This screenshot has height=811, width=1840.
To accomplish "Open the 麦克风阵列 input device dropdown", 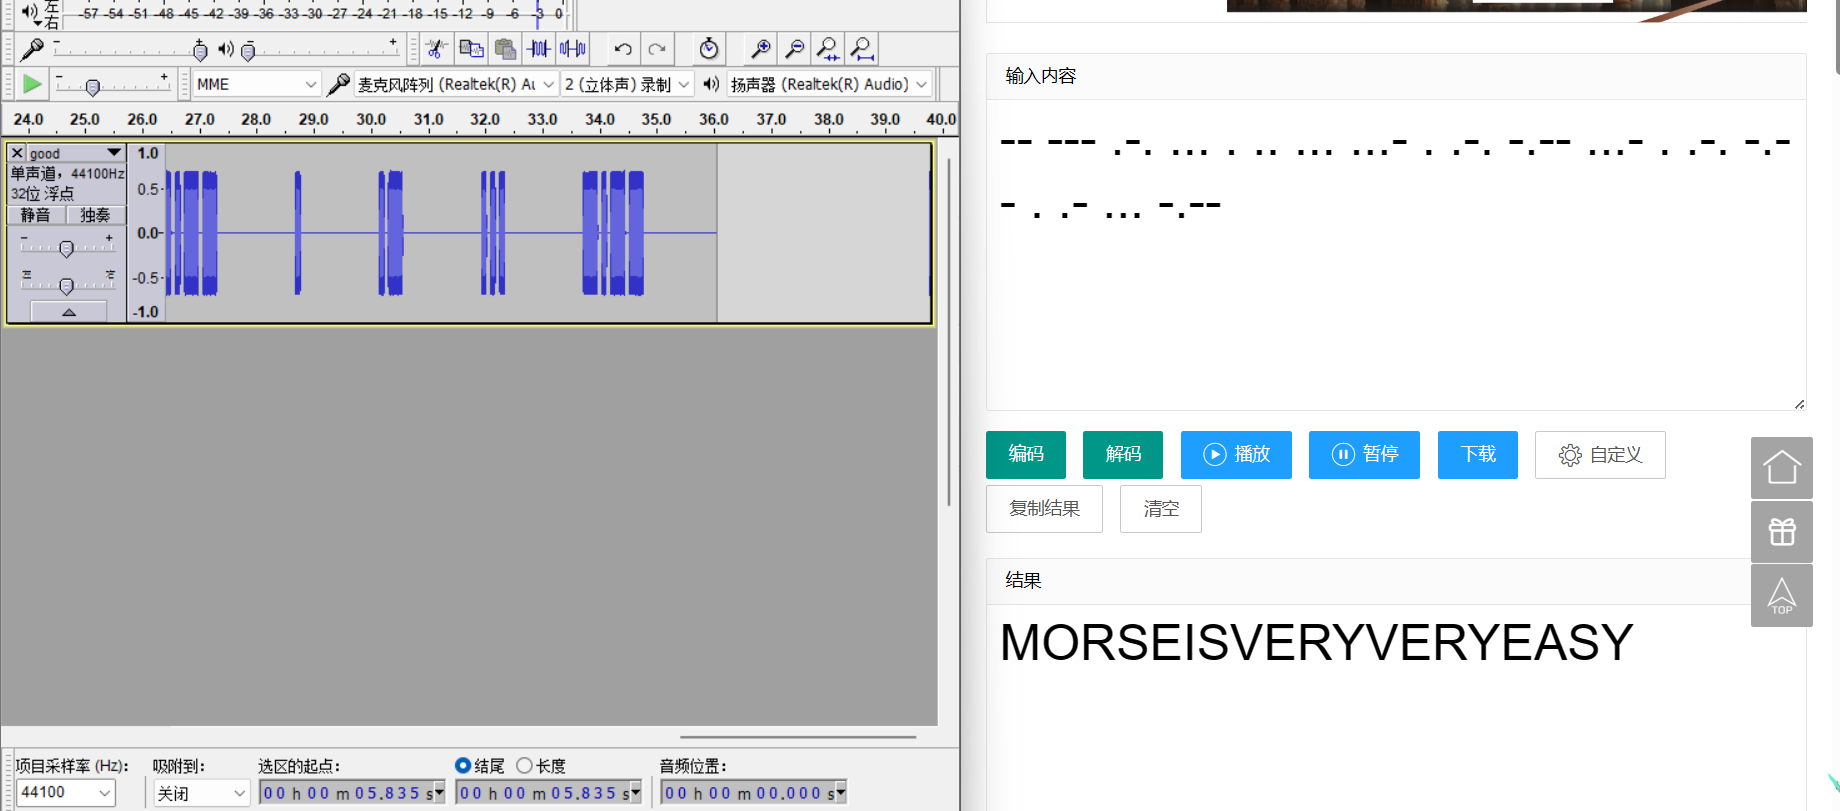I will (x=456, y=84).
